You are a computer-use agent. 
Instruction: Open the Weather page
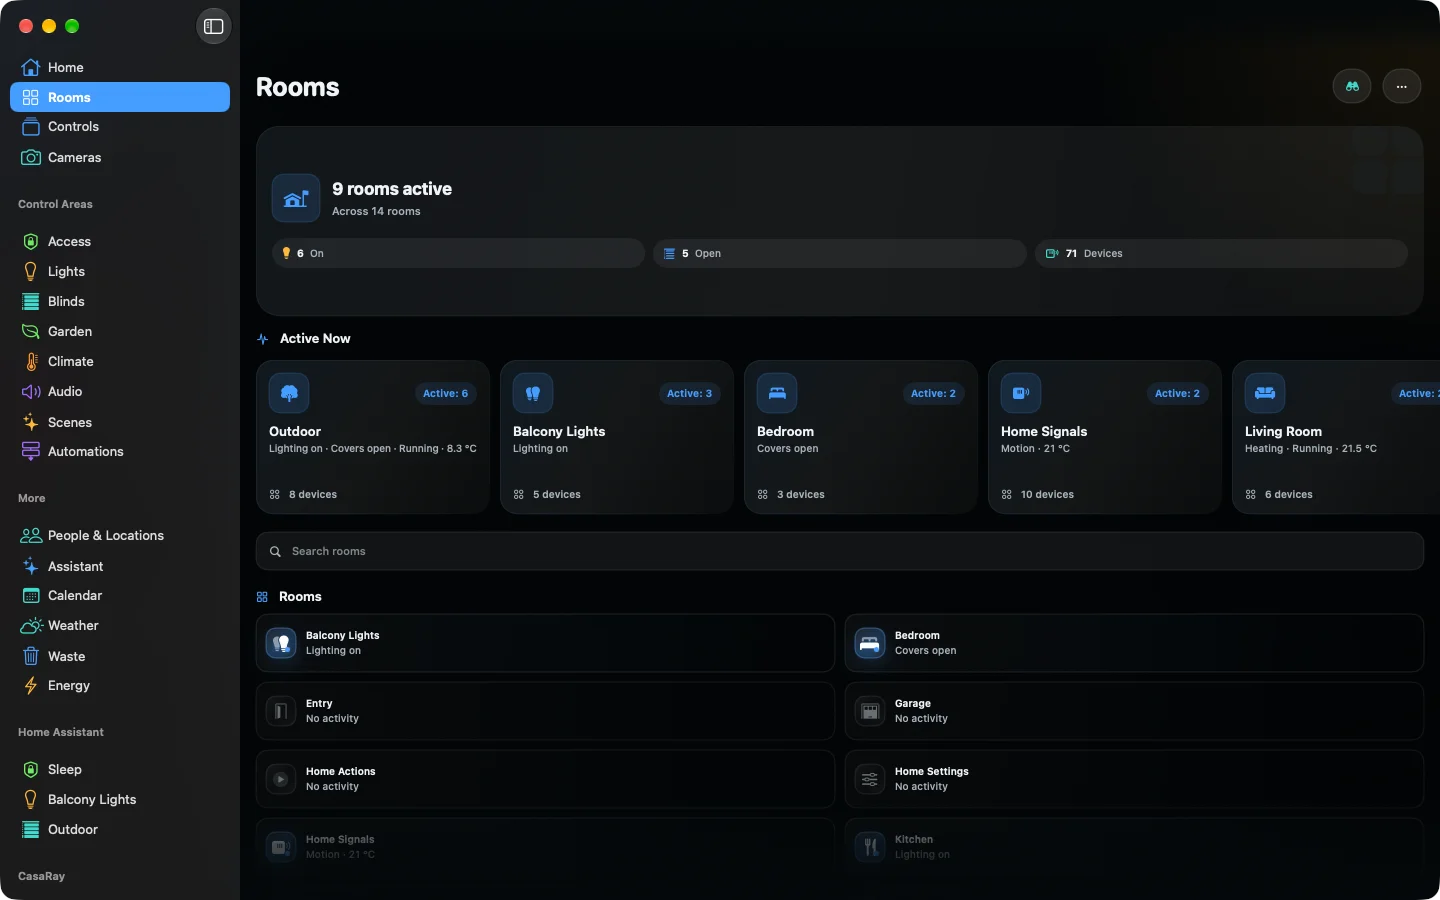pos(120,625)
